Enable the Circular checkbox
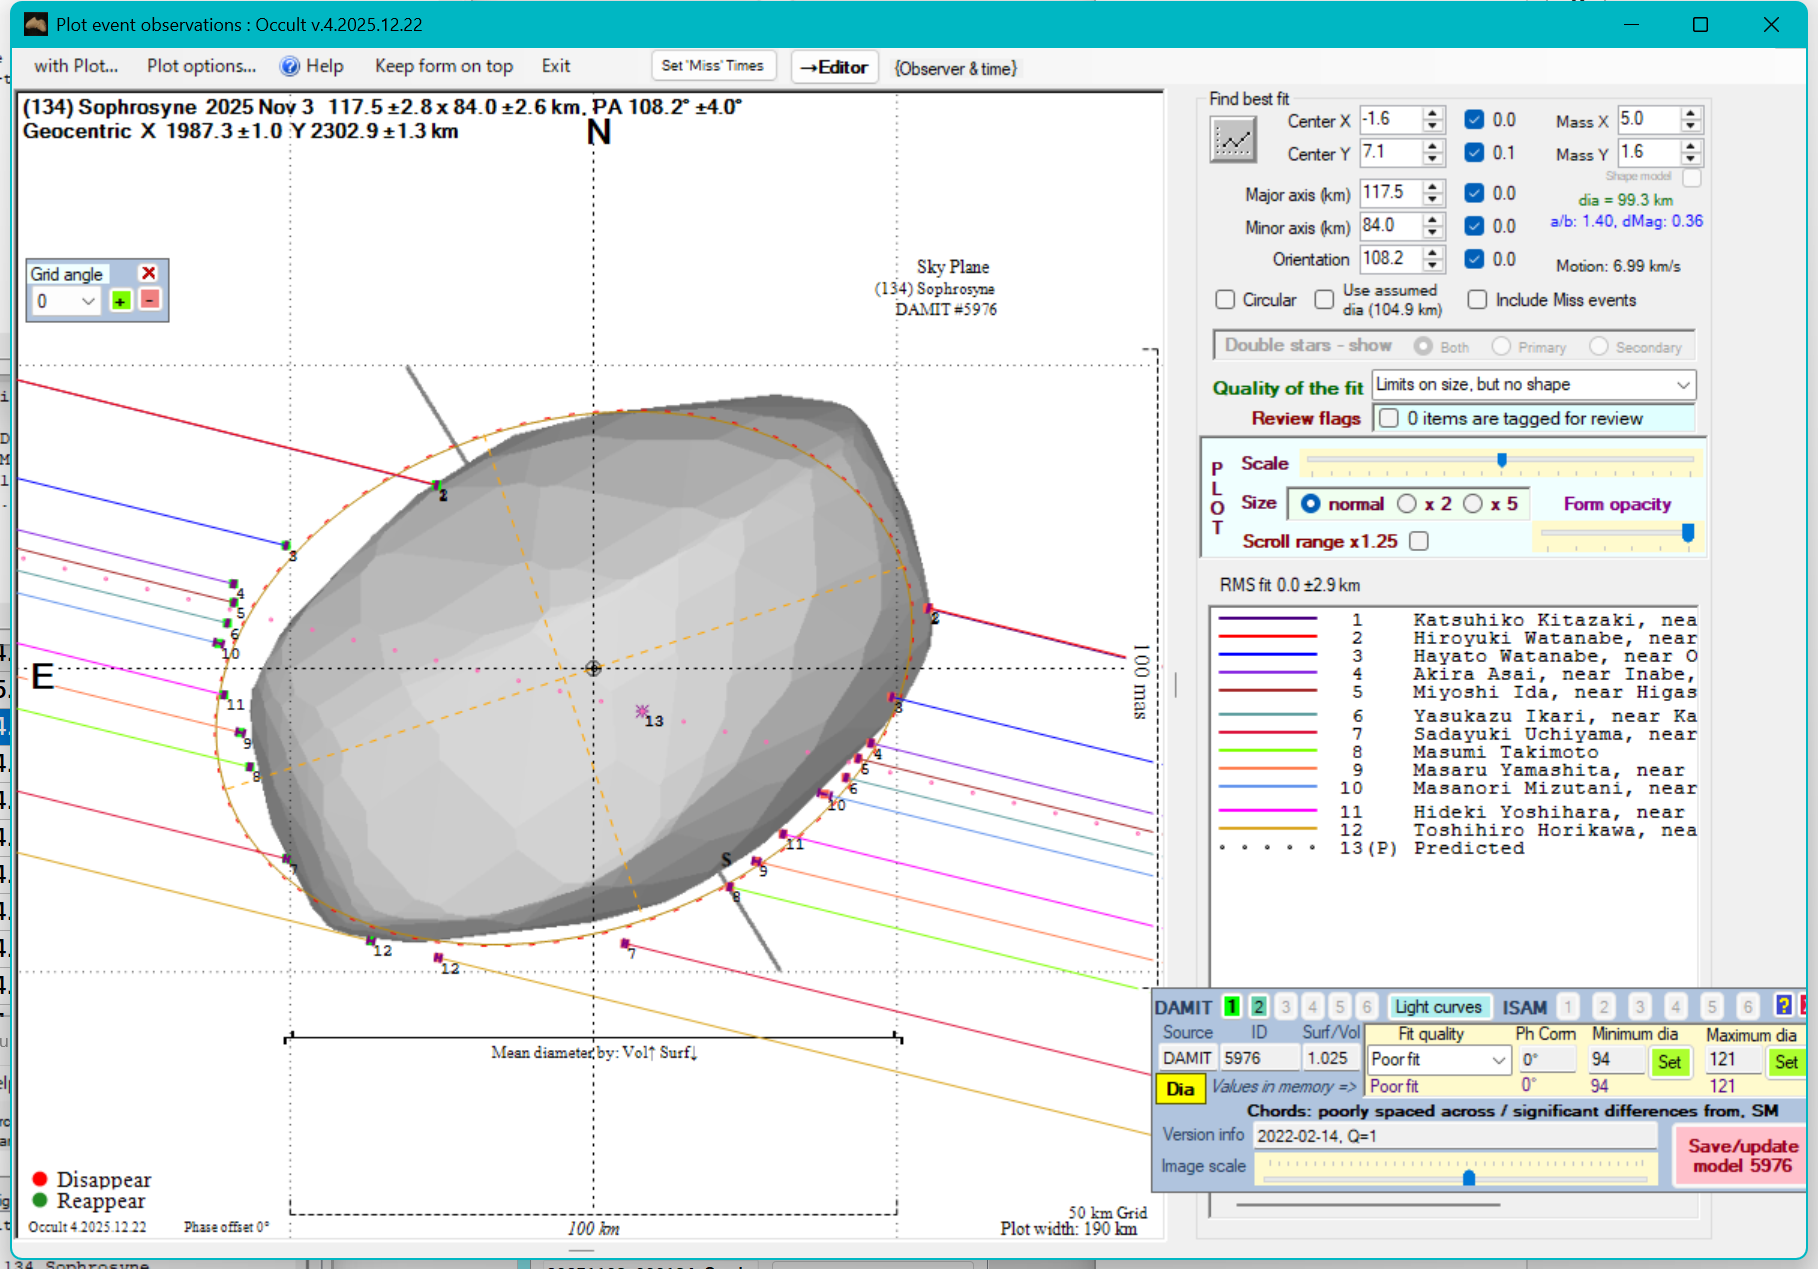Image resolution: width=1818 pixels, height=1269 pixels. click(x=1225, y=300)
